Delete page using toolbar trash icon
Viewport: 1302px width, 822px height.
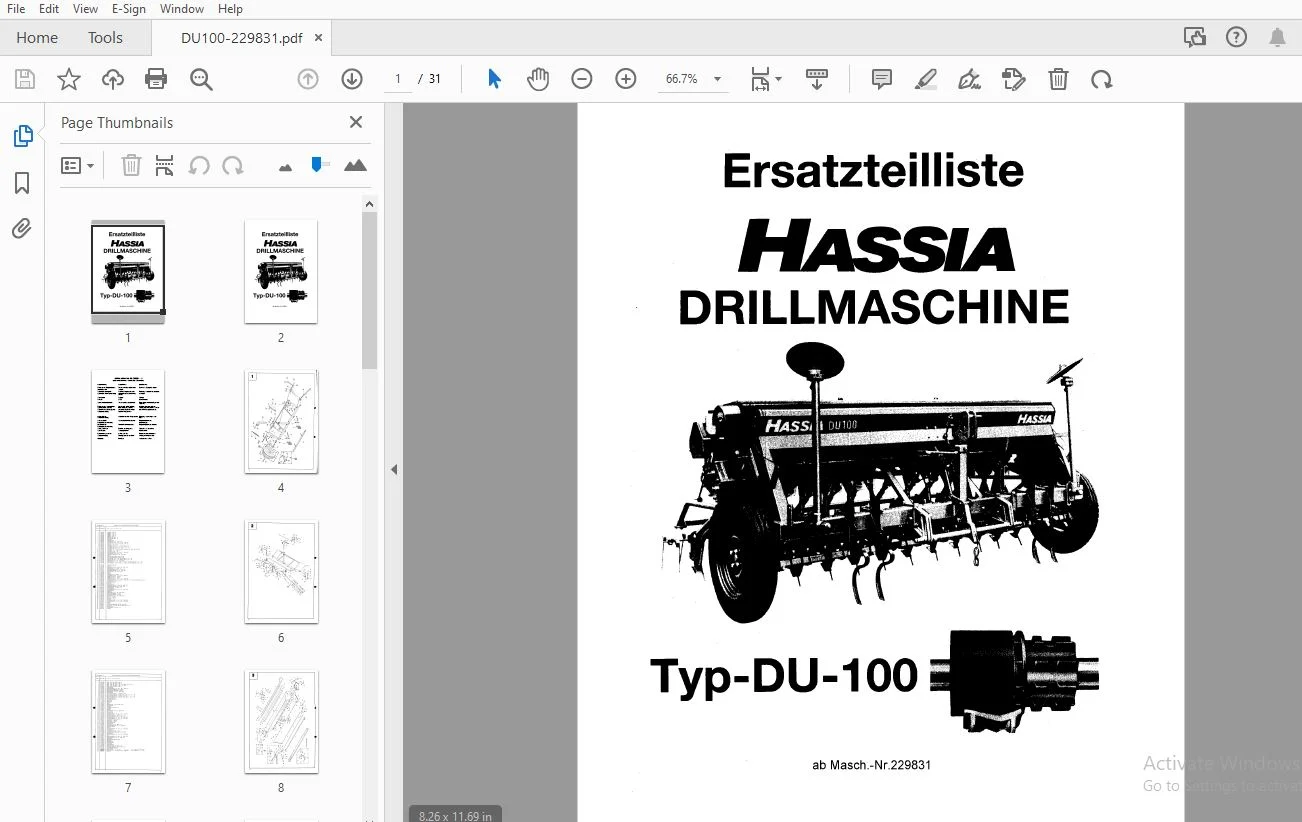point(1058,79)
